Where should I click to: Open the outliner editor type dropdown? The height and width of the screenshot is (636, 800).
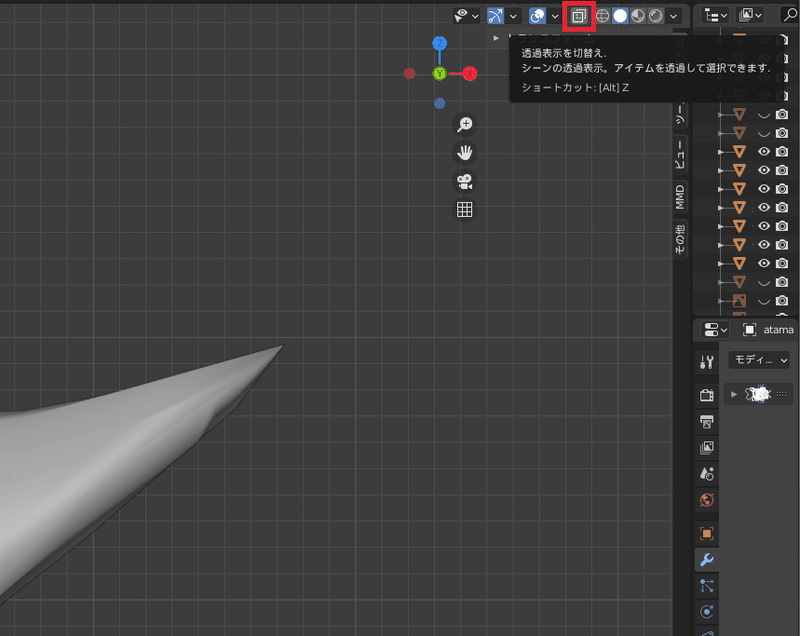(x=715, y=16)
